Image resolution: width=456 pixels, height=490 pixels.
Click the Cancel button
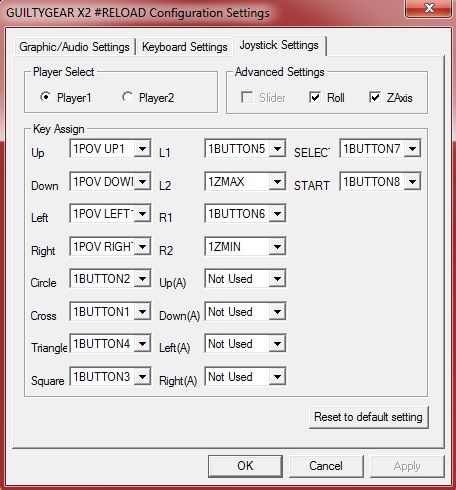click(x=326, y=466)
